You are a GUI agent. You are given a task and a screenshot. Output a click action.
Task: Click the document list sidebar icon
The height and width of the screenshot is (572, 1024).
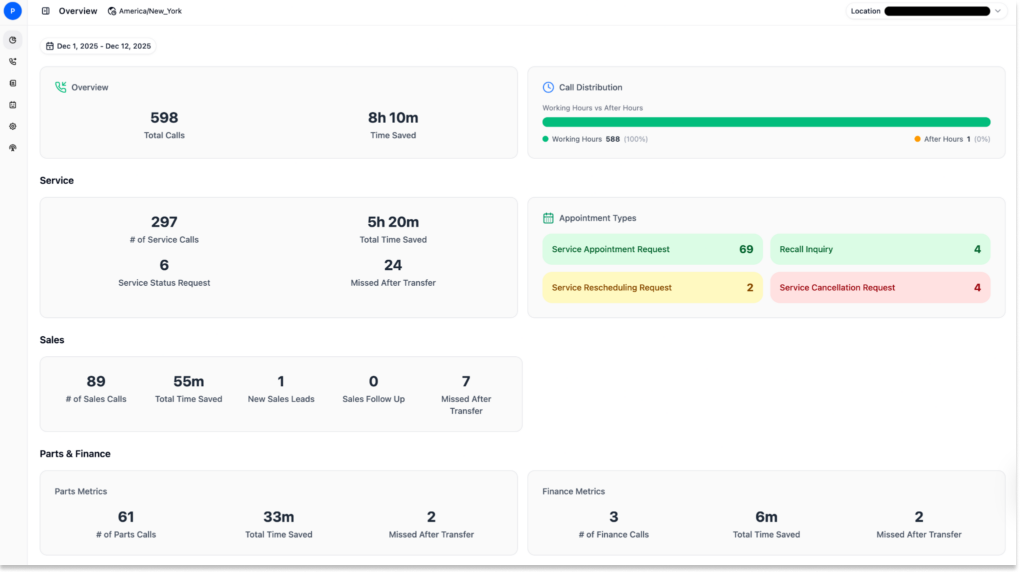tap(13, 83)
